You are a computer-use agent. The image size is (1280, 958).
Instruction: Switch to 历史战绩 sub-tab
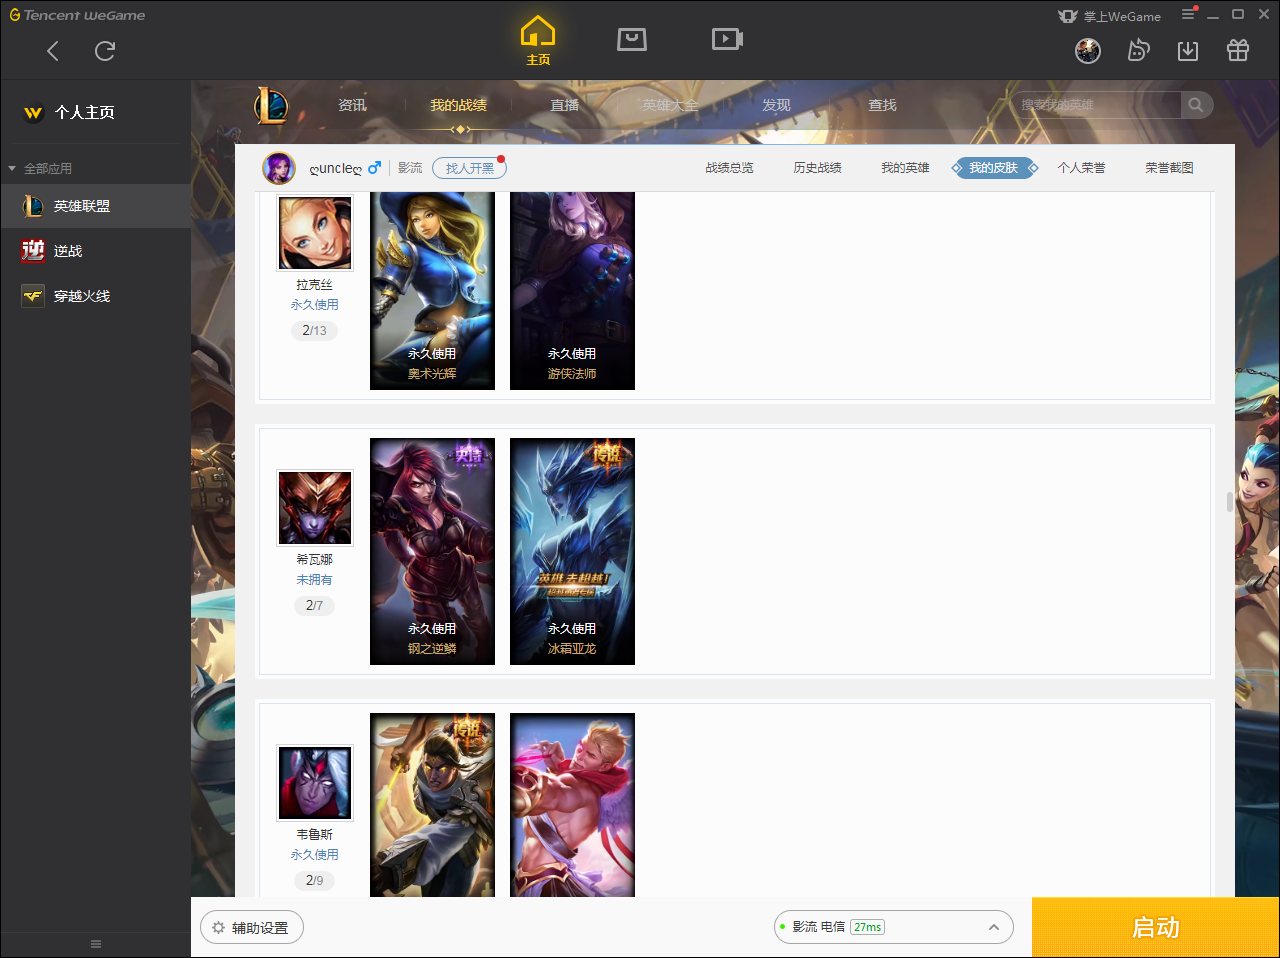pos(817,168)
